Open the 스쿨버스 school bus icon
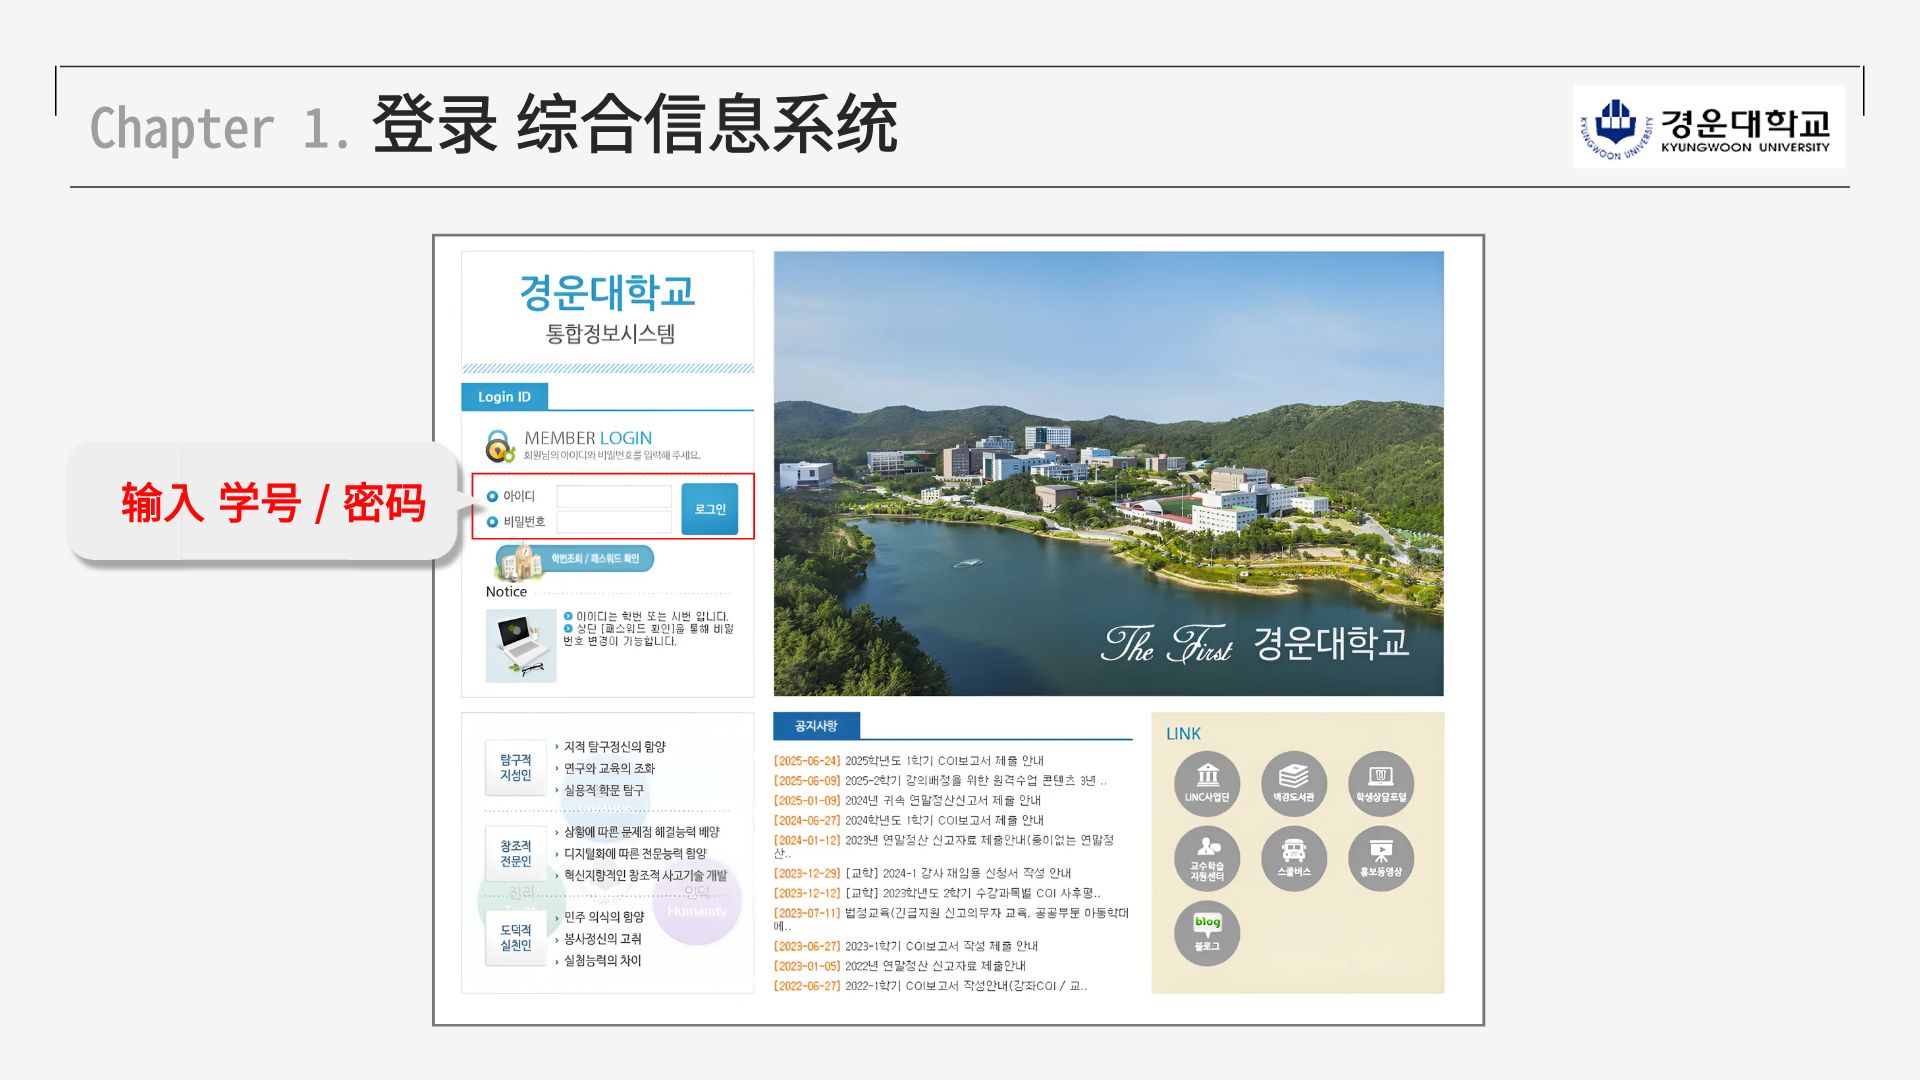The image size is (1920, 1080). pos(1294,858)
